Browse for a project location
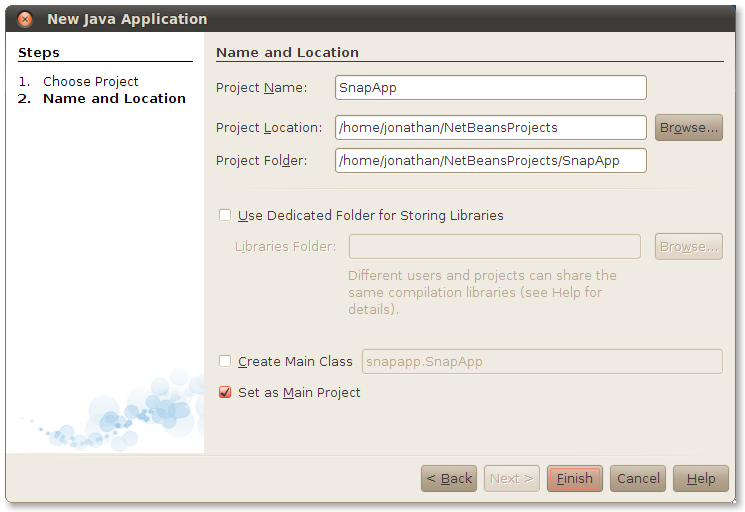This screenshot has width=745, height=512. click(688, 128)
